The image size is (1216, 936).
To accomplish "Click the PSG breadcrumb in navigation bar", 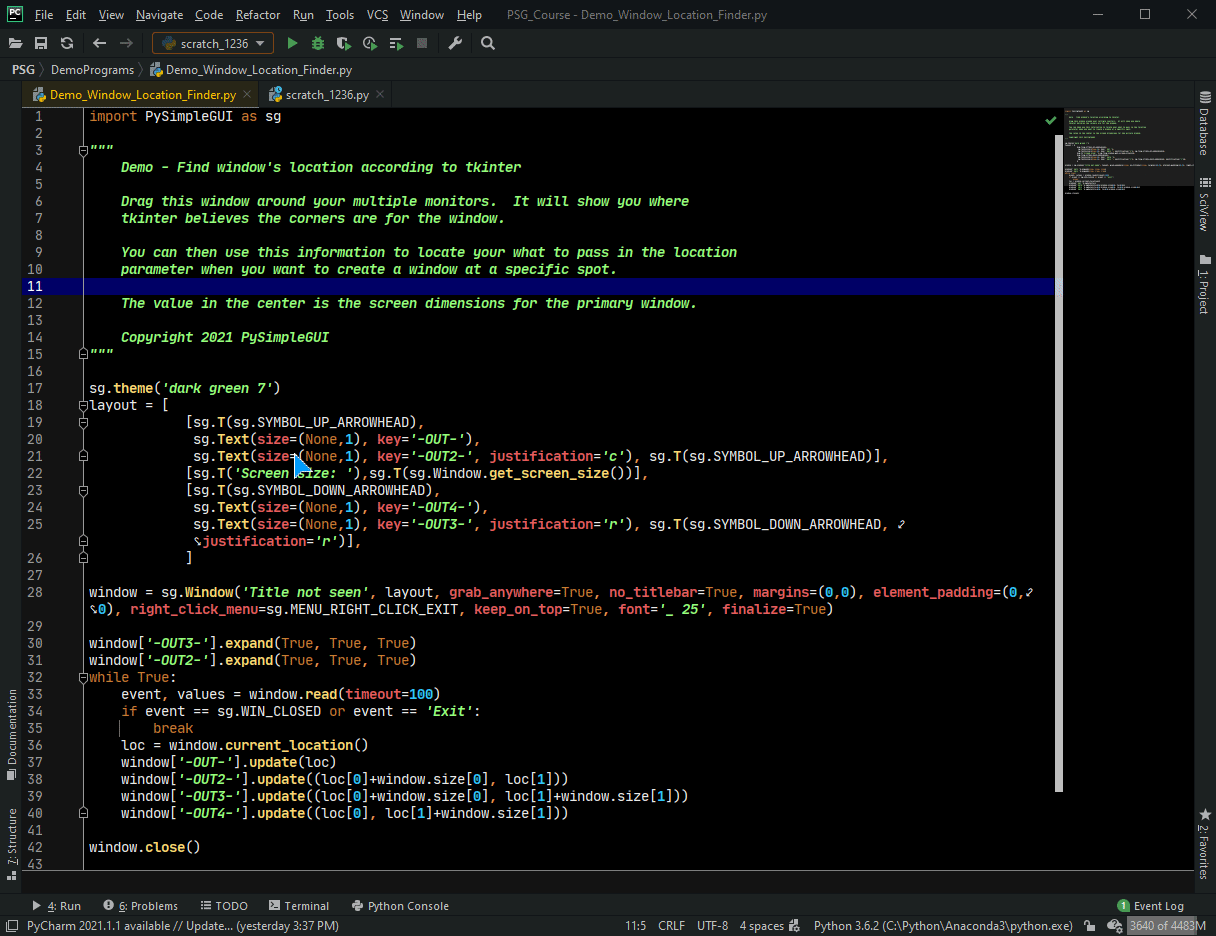I will [23, 70].
